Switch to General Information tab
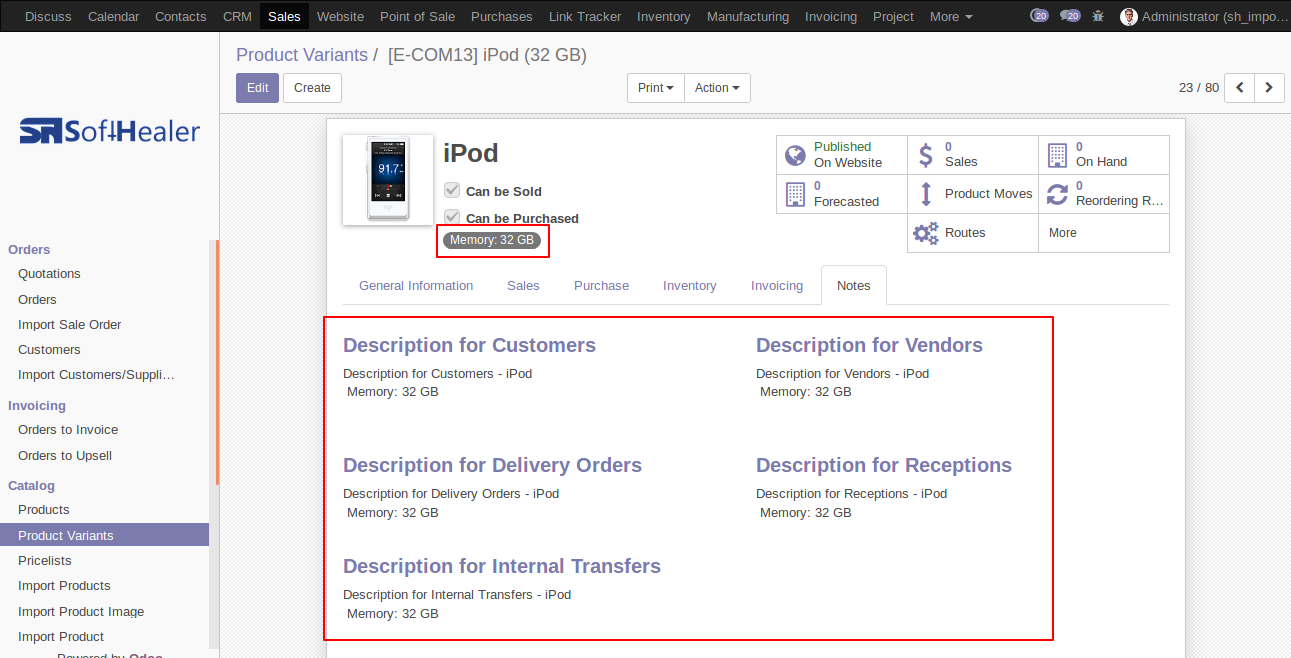1291x658 pixels. pyautogui.click(x=416, y=285)
